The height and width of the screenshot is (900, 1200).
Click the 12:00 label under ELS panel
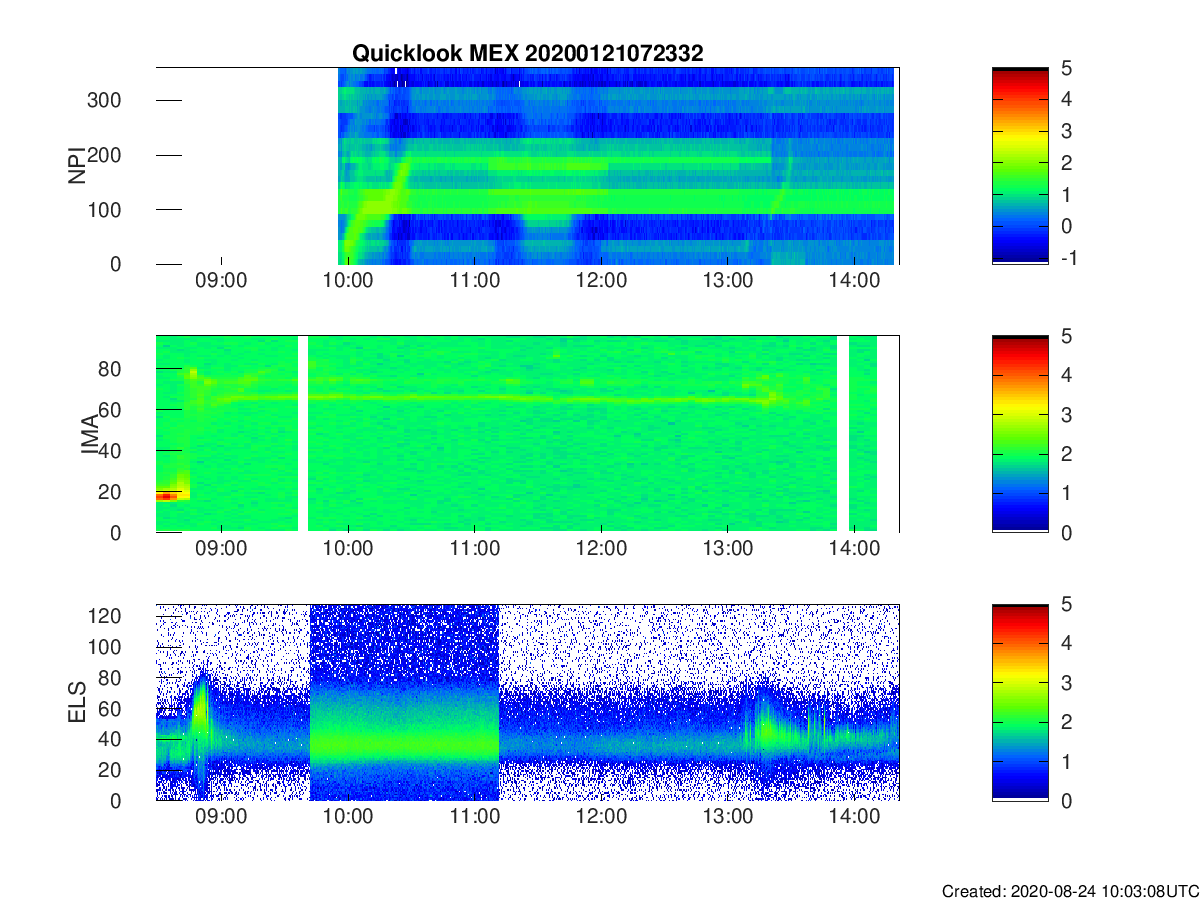[x=601, y=817]
